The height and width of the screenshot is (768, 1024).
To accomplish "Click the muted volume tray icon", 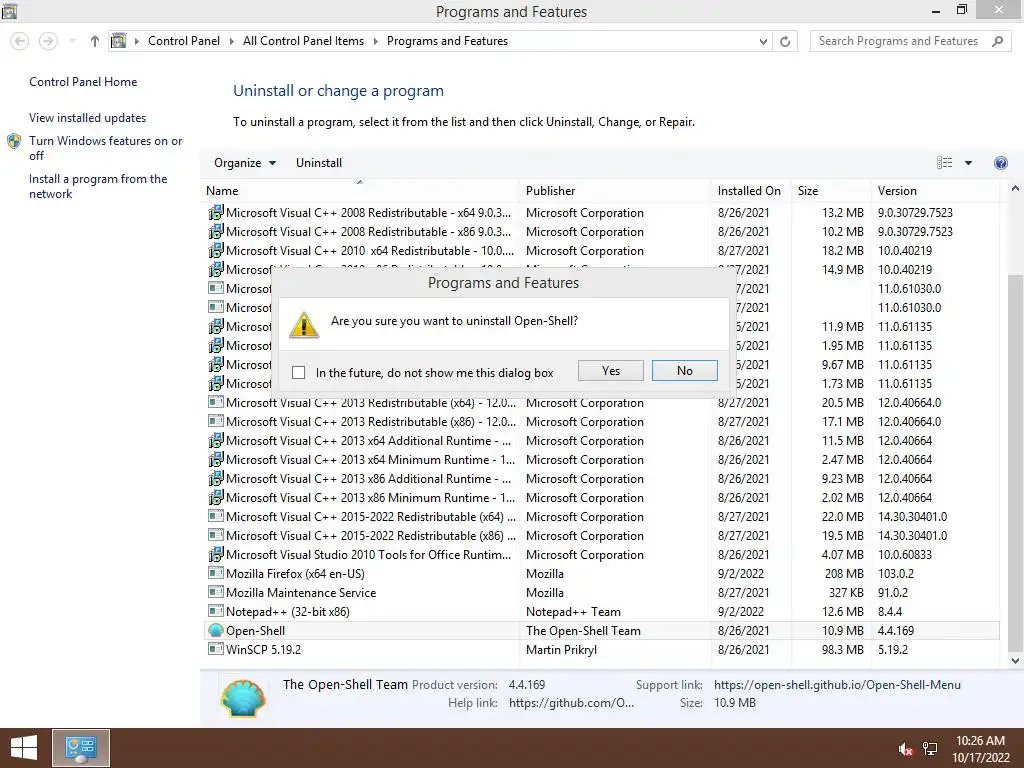I will (905, 749).
